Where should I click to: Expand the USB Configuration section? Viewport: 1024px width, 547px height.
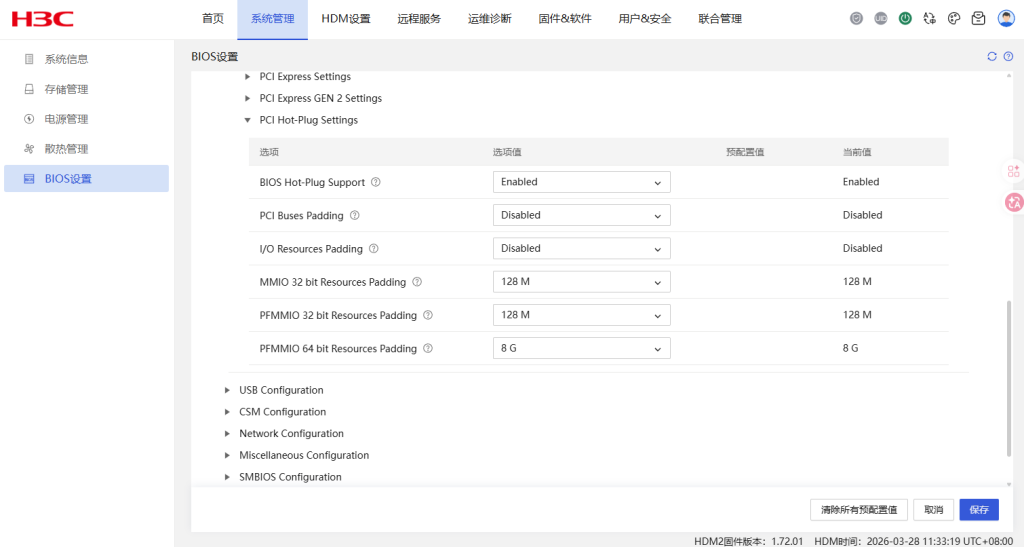(x=228, y=390)
